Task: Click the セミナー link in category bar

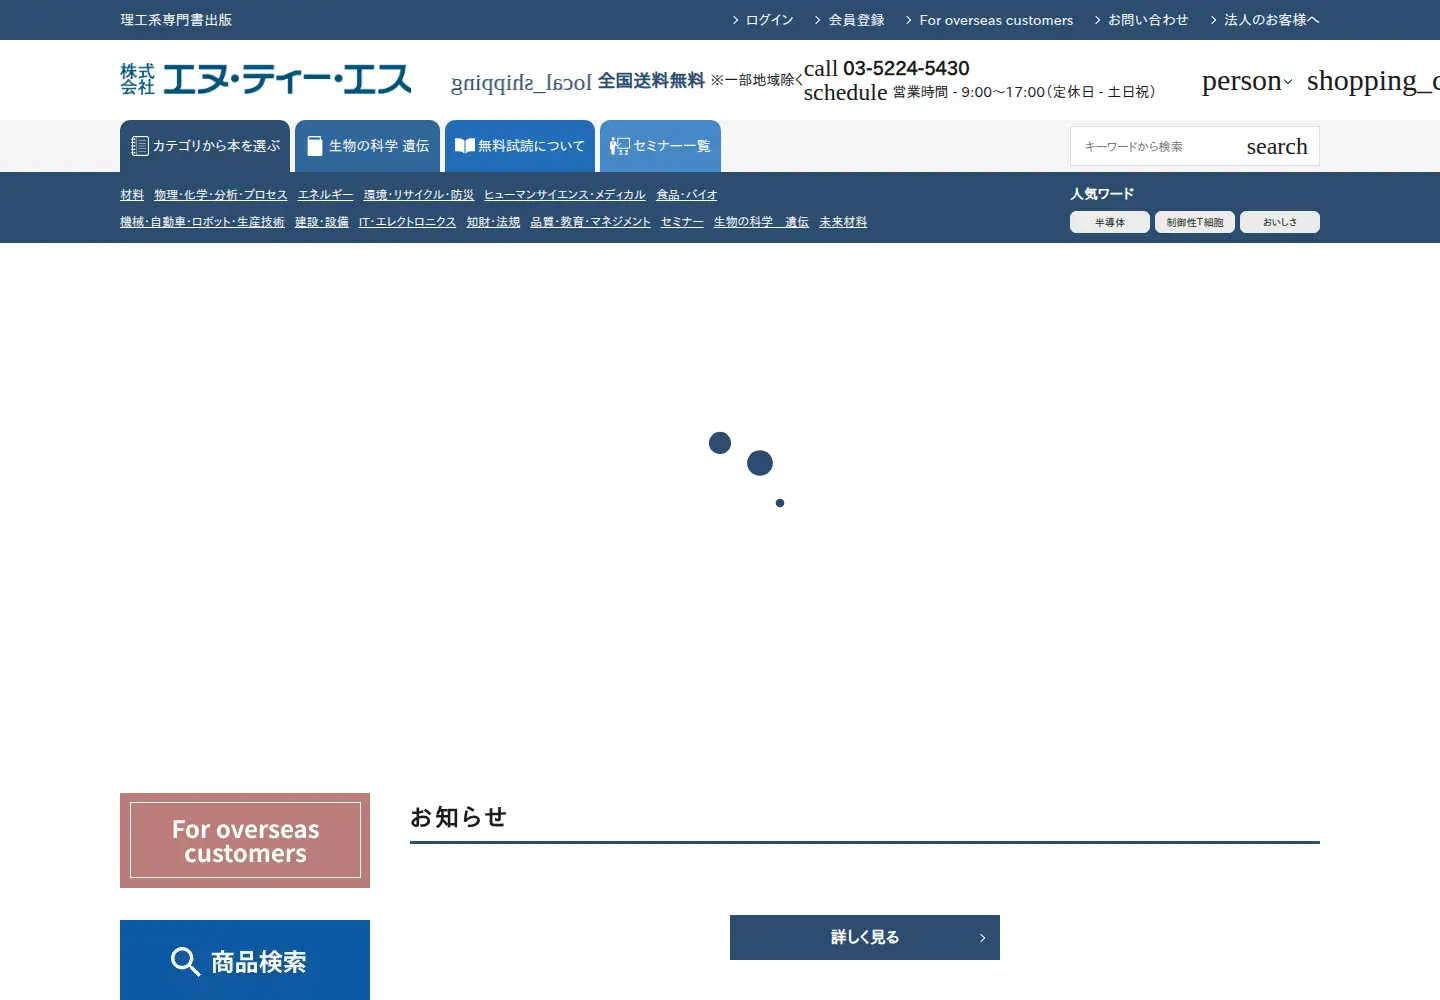Action: point(682,222)
